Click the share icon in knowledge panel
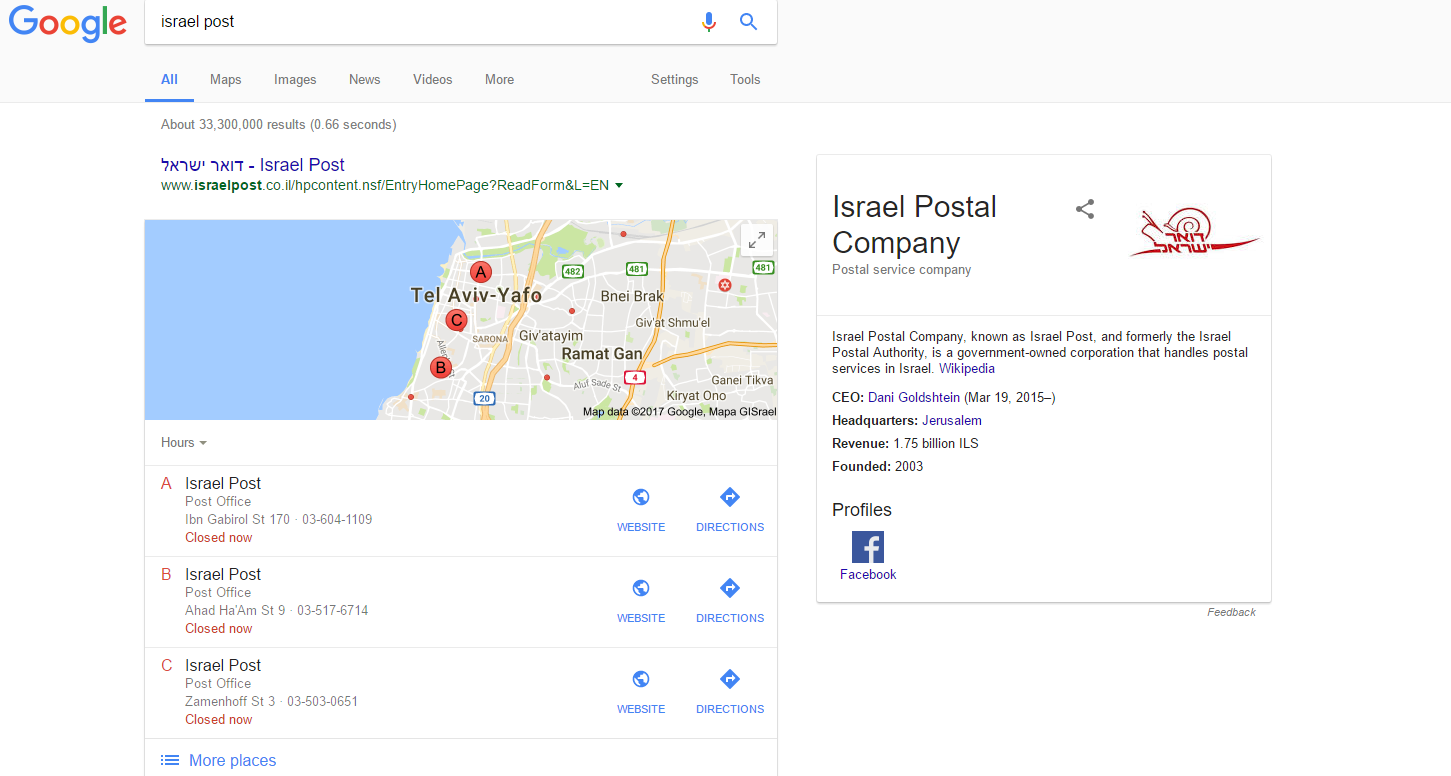The height and width of the screenshot is (776, 1451). (x=1085, y=209)
